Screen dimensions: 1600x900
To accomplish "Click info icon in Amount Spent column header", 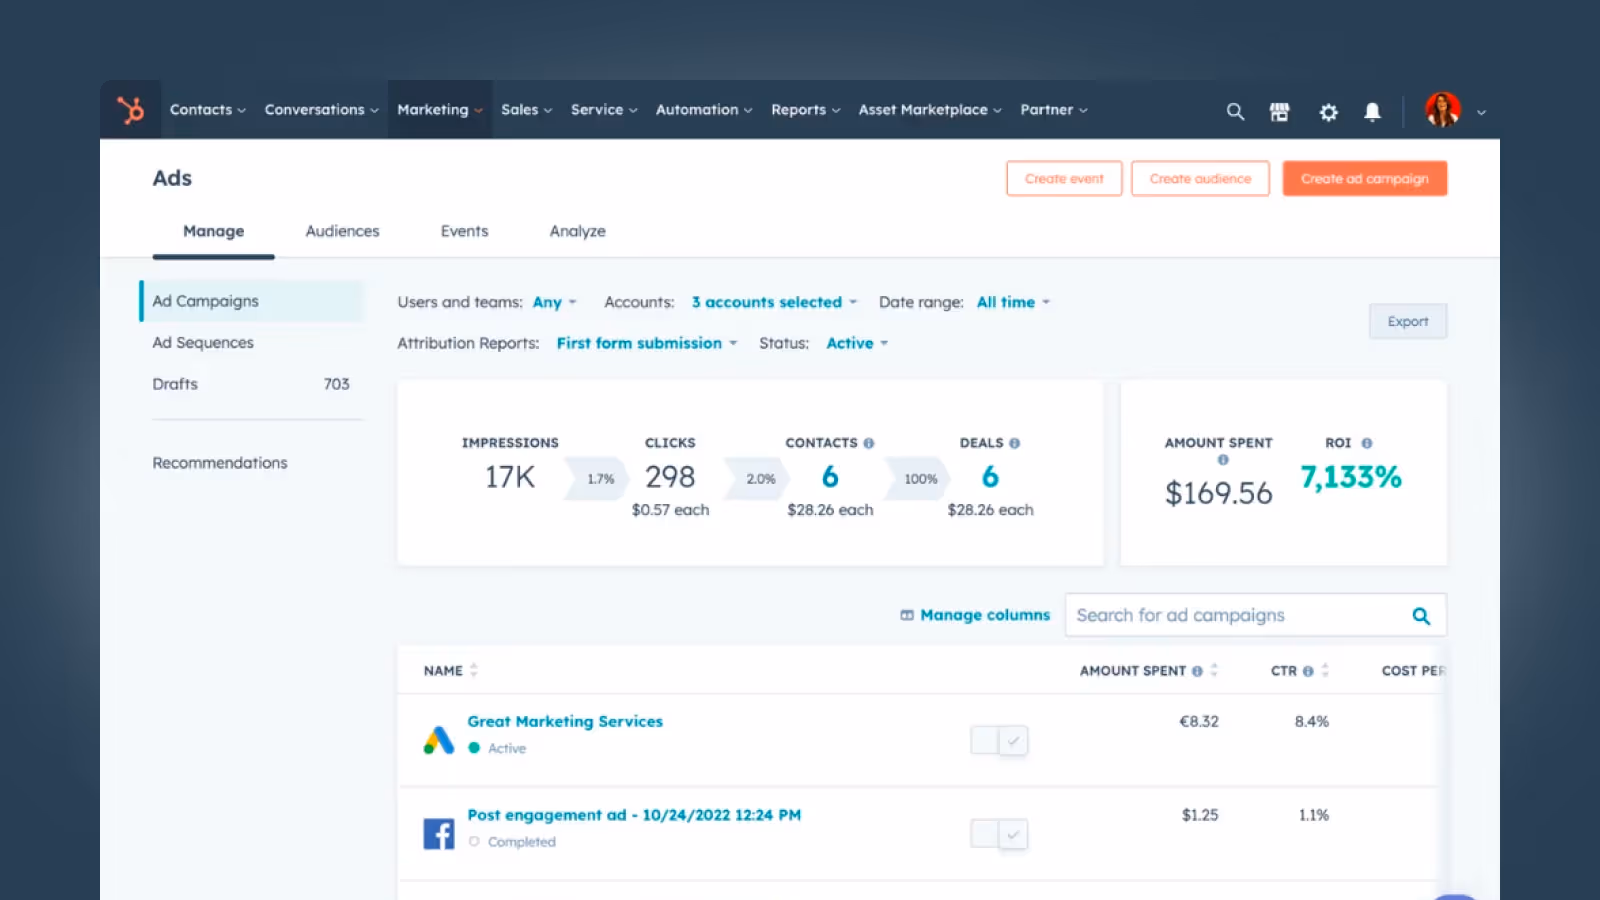I will pos(1197,671).
